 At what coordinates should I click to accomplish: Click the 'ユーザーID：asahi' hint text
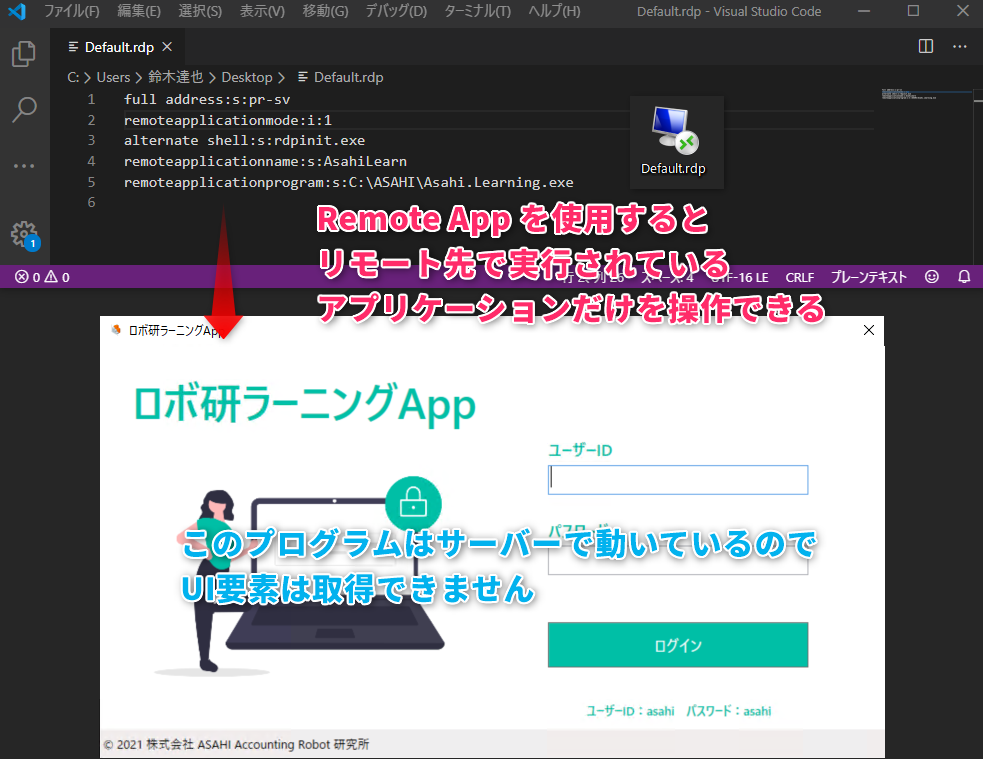coord(630,711)
